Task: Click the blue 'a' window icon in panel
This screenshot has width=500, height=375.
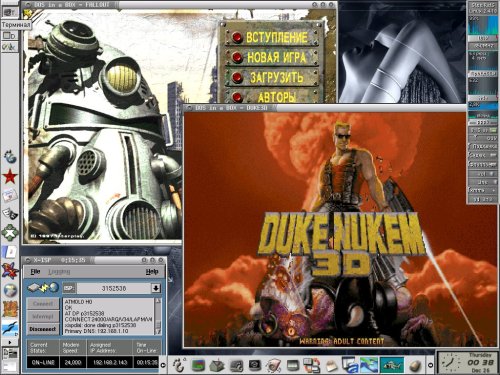Action: [x=350, y=365]
